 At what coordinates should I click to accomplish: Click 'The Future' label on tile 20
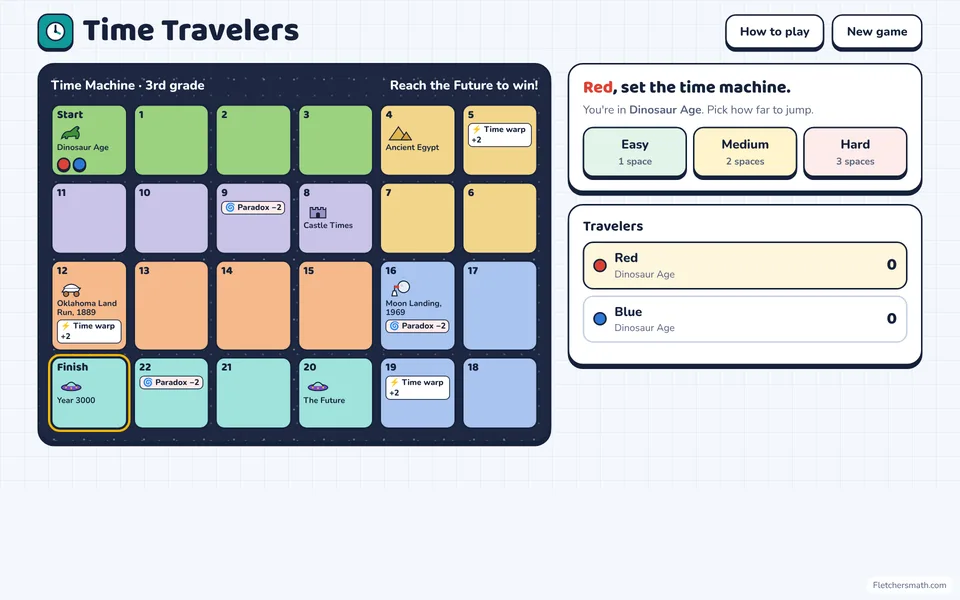(324, 400)
